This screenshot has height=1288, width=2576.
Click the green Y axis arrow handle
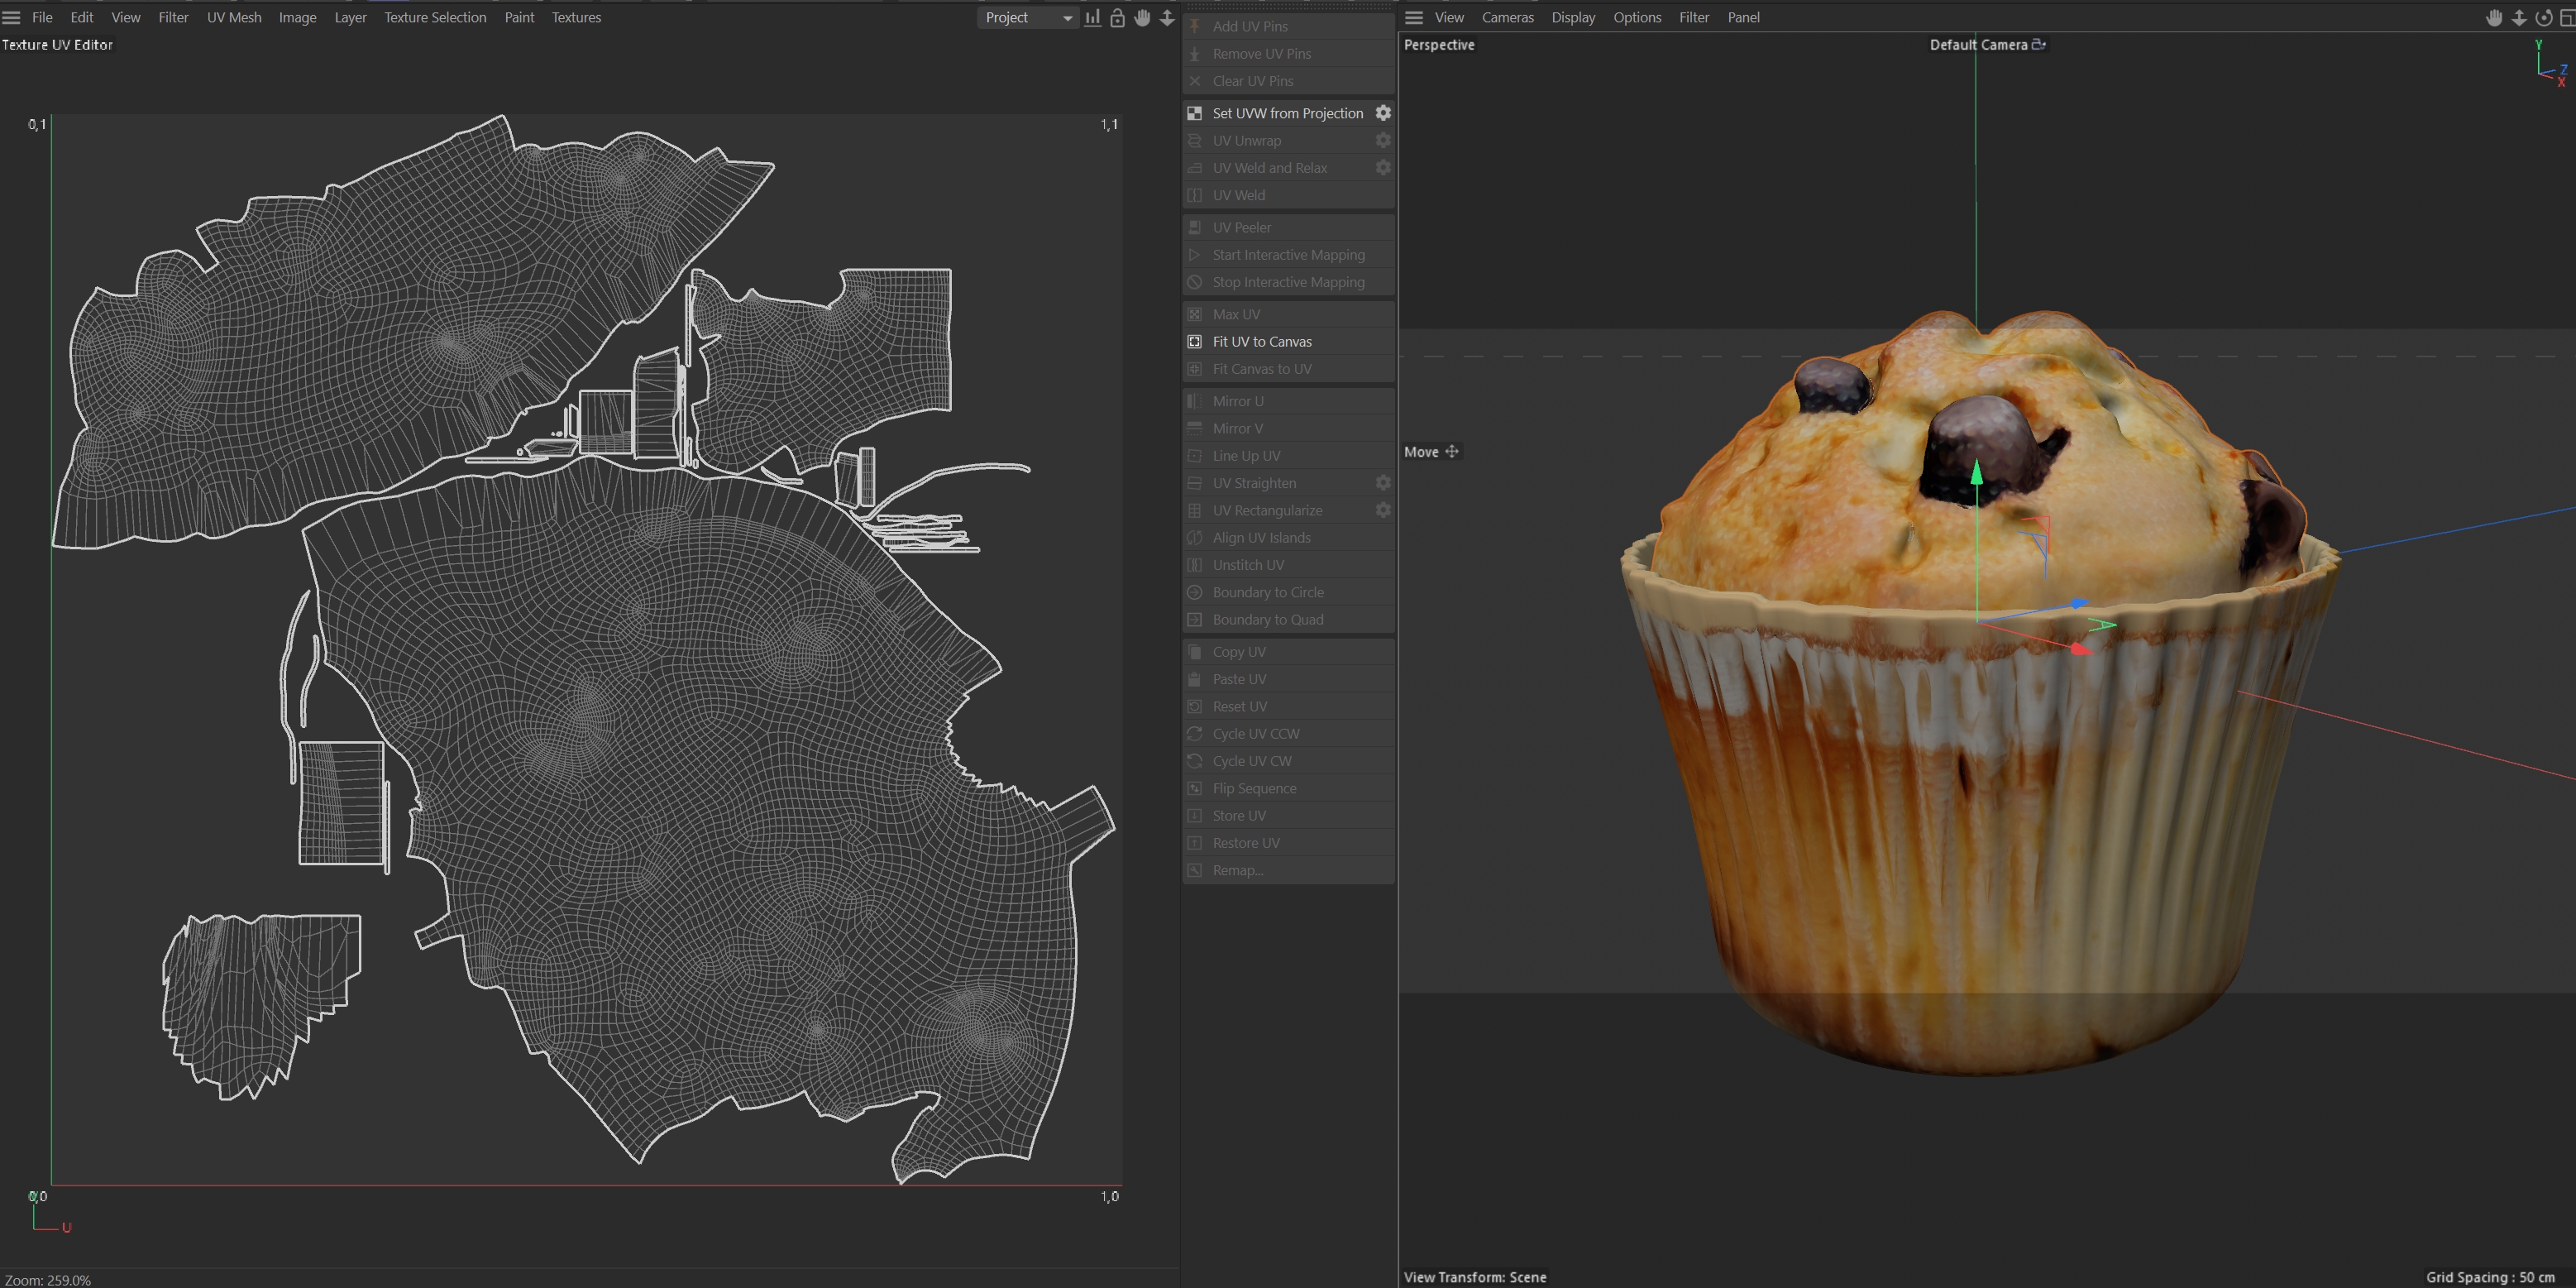1976,473
